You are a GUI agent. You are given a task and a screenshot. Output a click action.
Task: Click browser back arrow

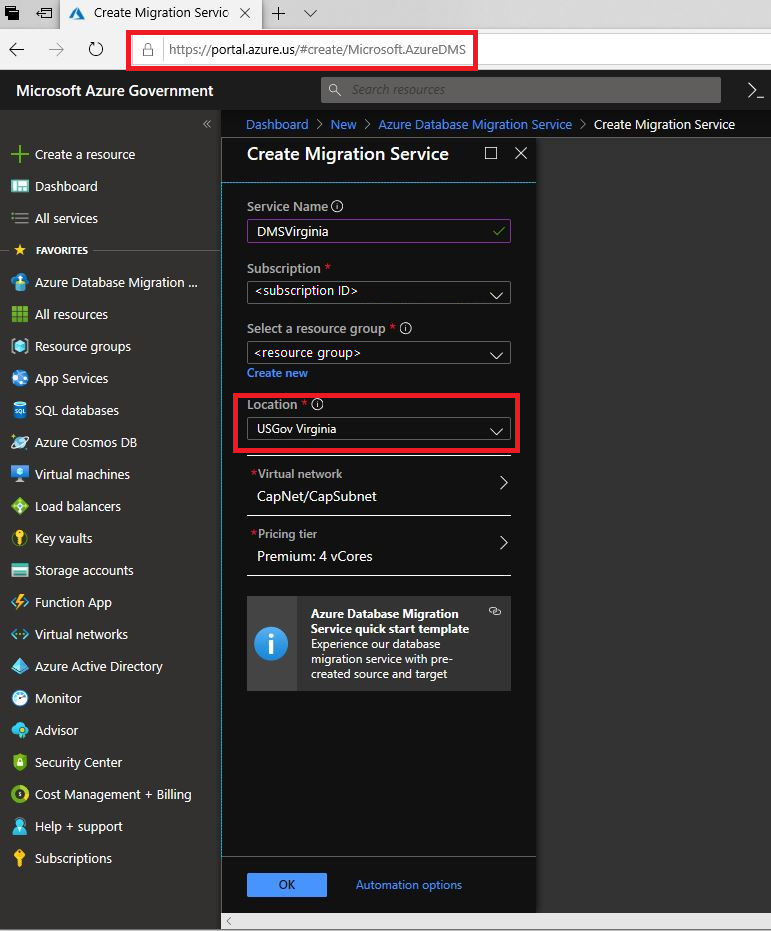coord(17,49)
